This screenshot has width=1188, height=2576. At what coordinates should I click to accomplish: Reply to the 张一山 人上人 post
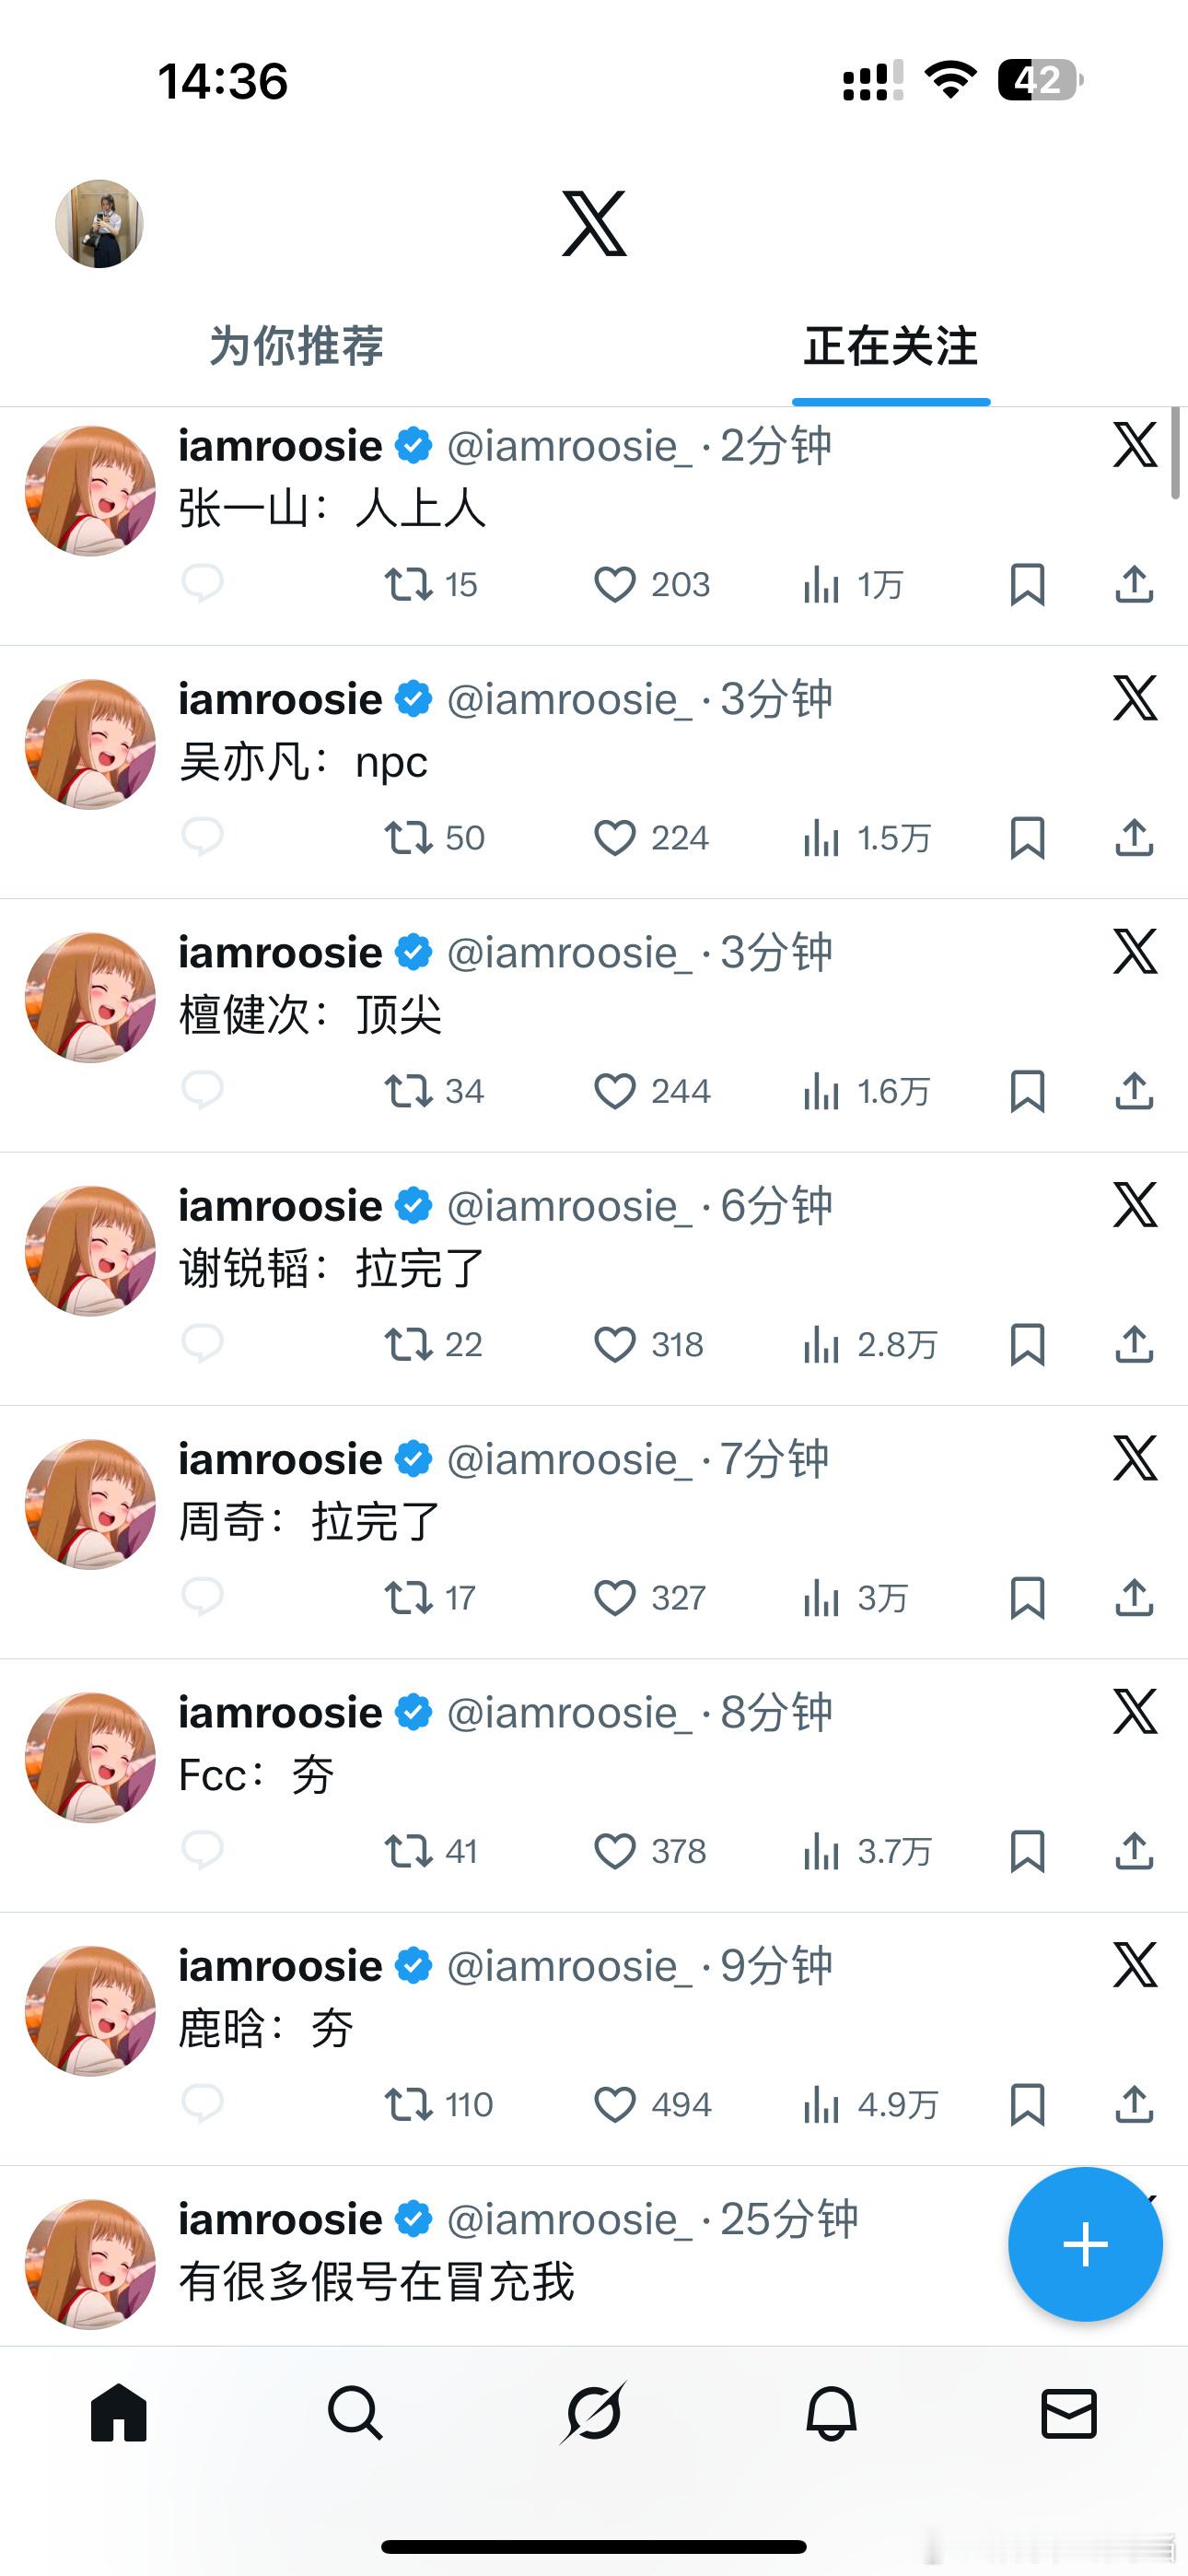click(202, 583)
